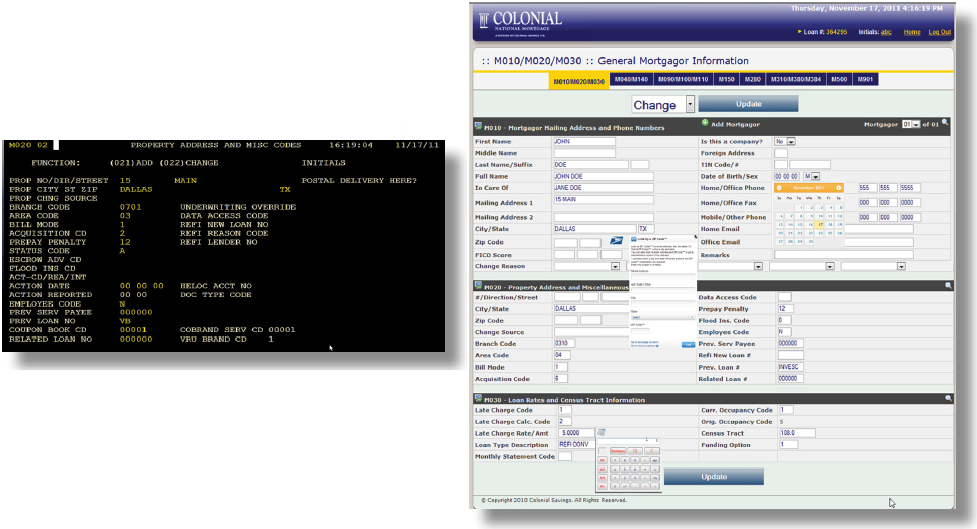Click the Colonial National Mortgage logo
977x529 pixels.
[x=521, y=23]
